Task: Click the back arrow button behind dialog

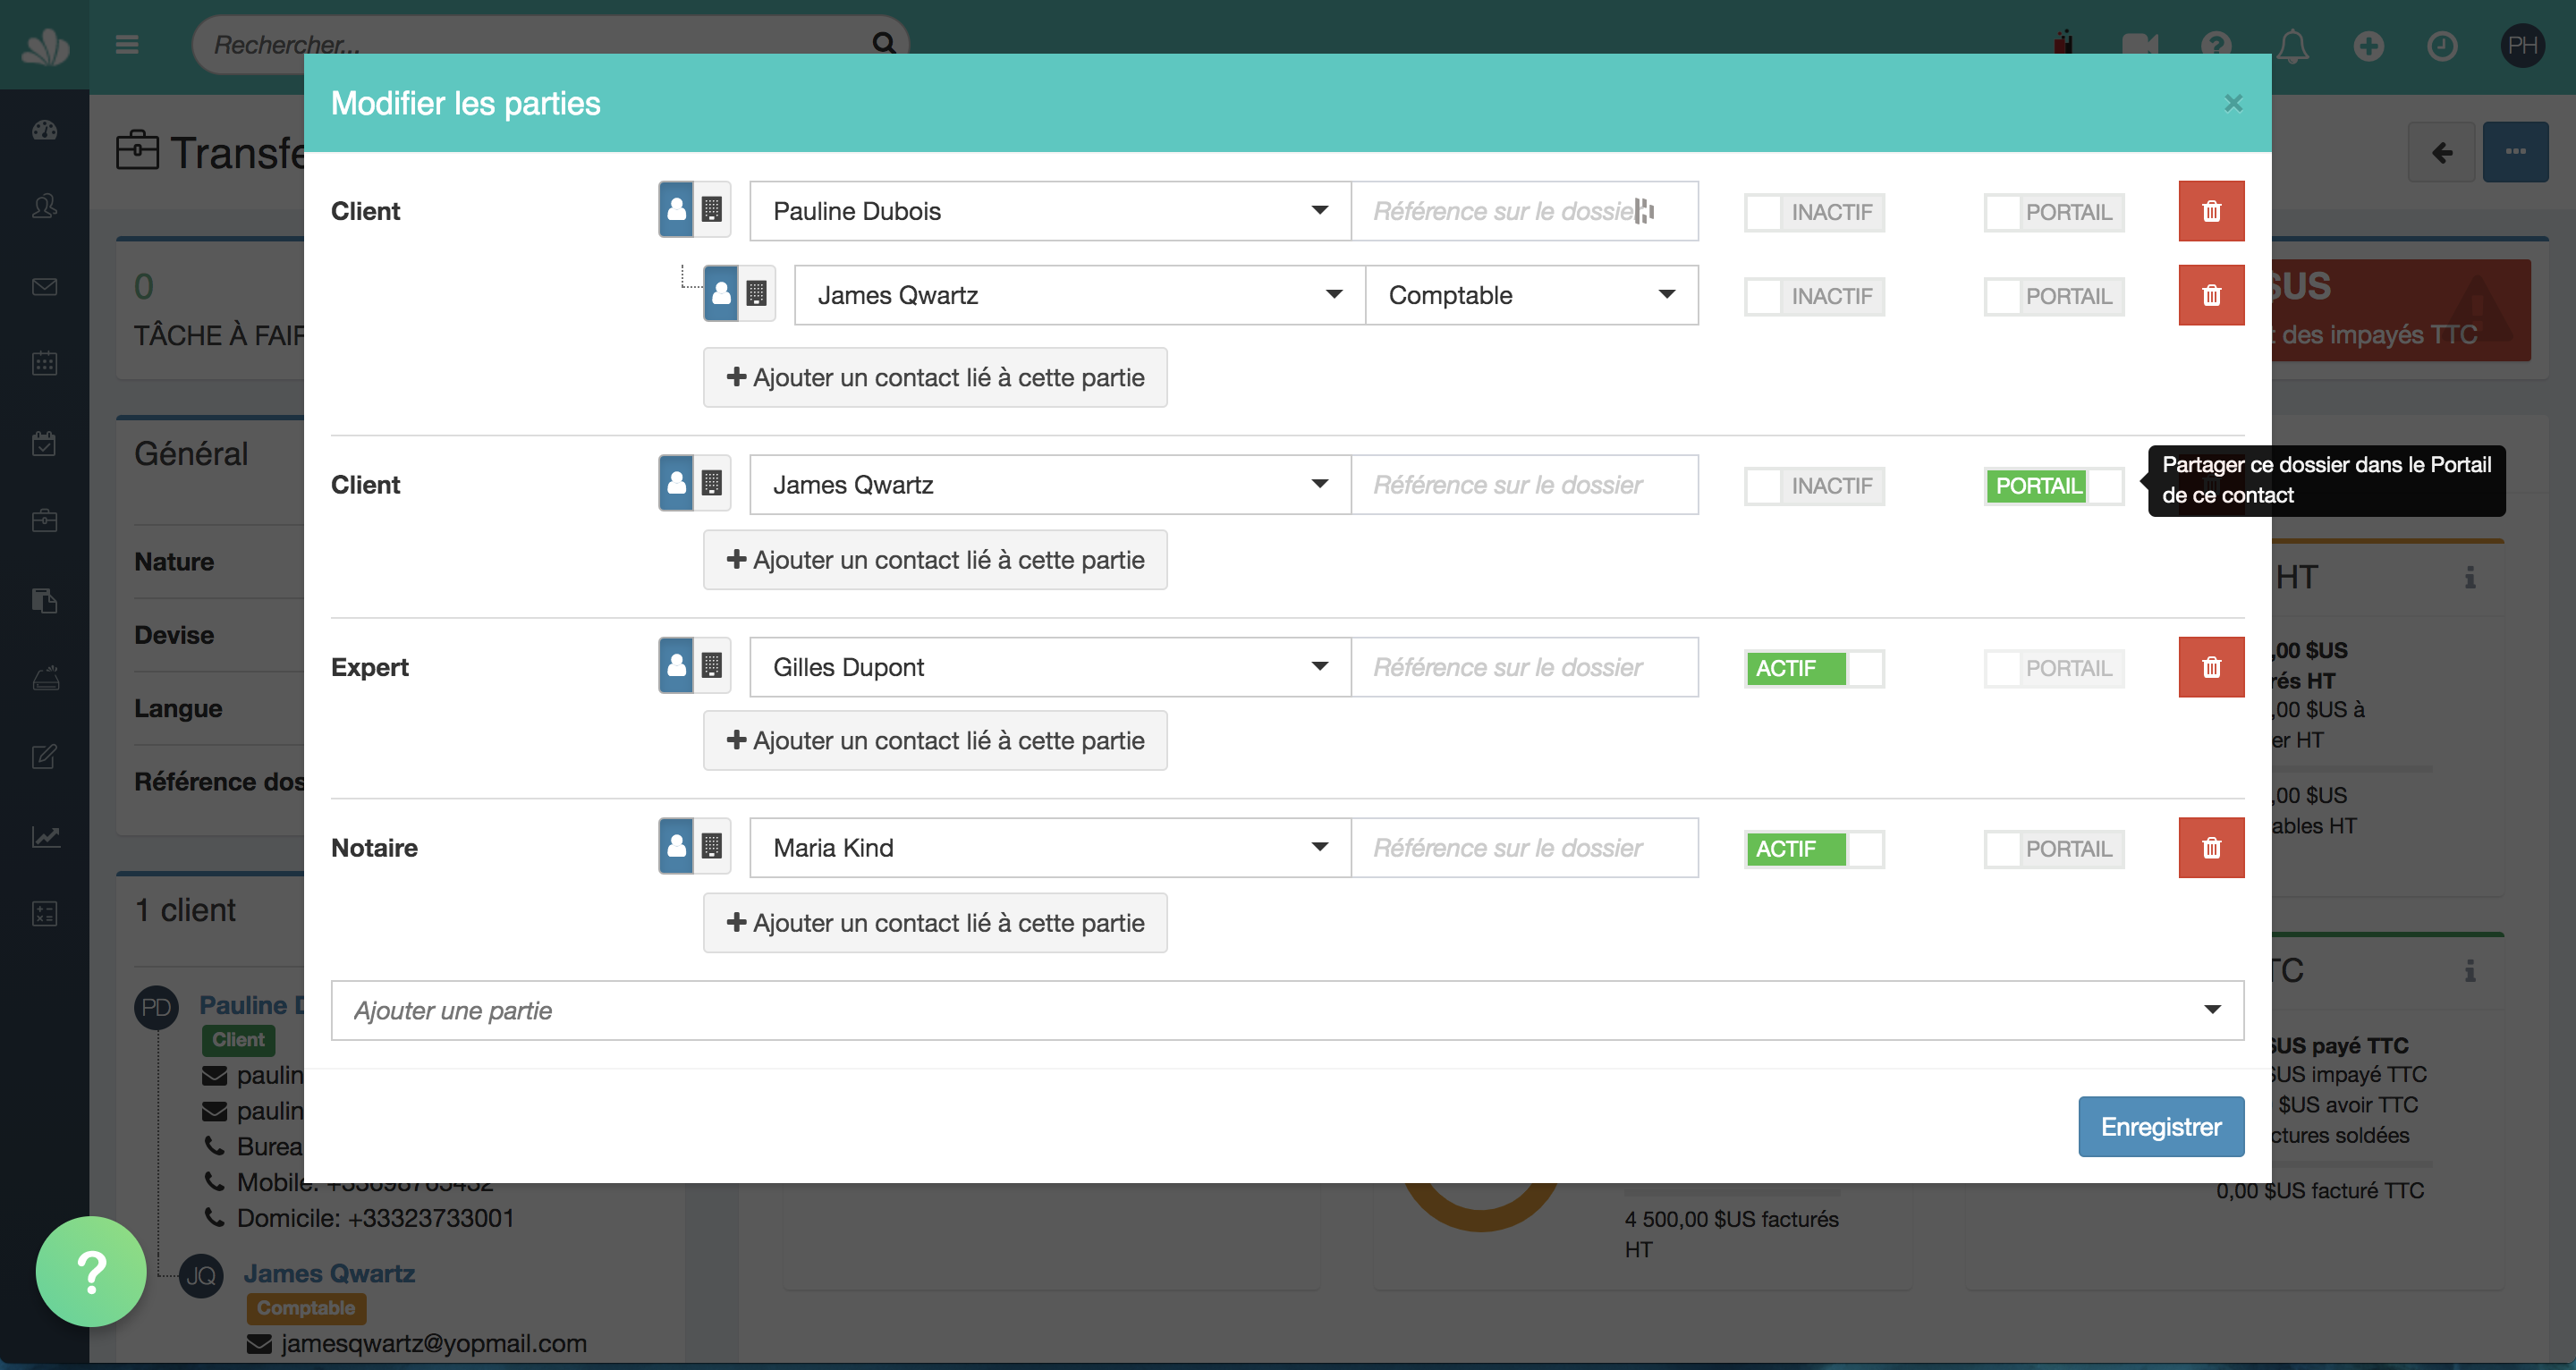Action: click(2442, 152)
